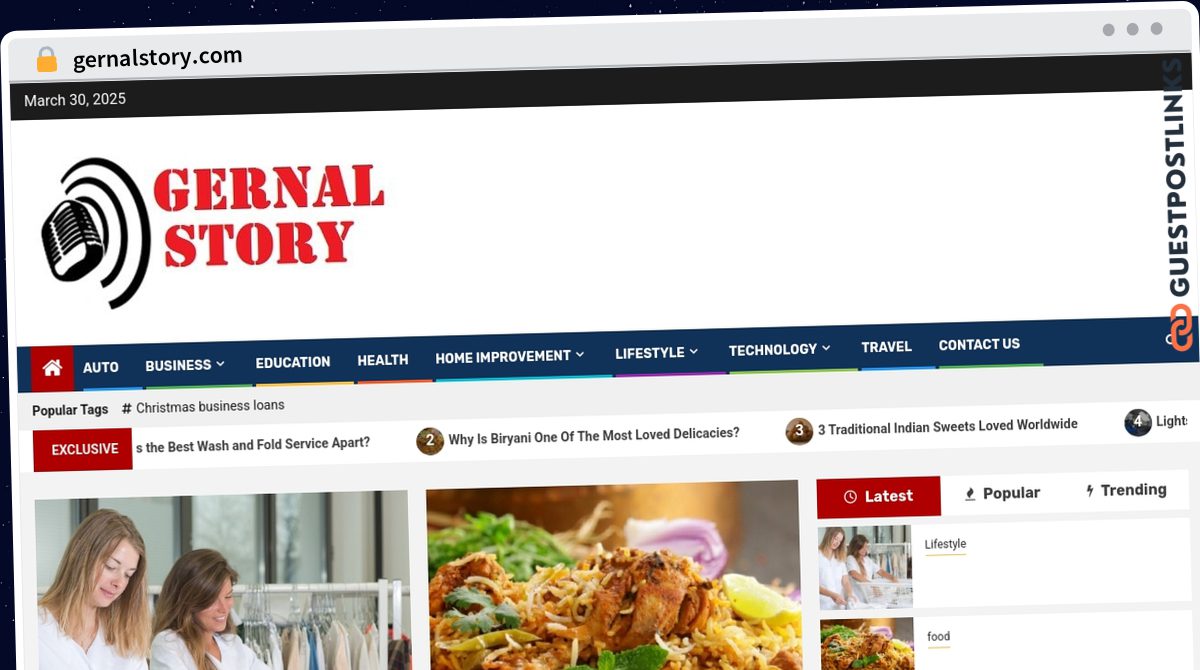Click the number 2 ticker thumbnail
Viewport: 1200px width, 670px height.
[x=430, y=440]
